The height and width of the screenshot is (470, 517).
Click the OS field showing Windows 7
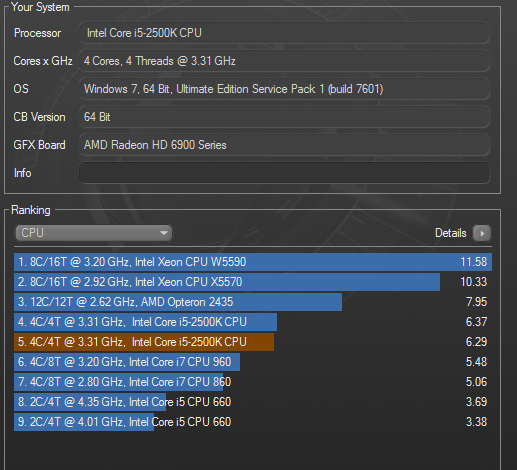284,89
